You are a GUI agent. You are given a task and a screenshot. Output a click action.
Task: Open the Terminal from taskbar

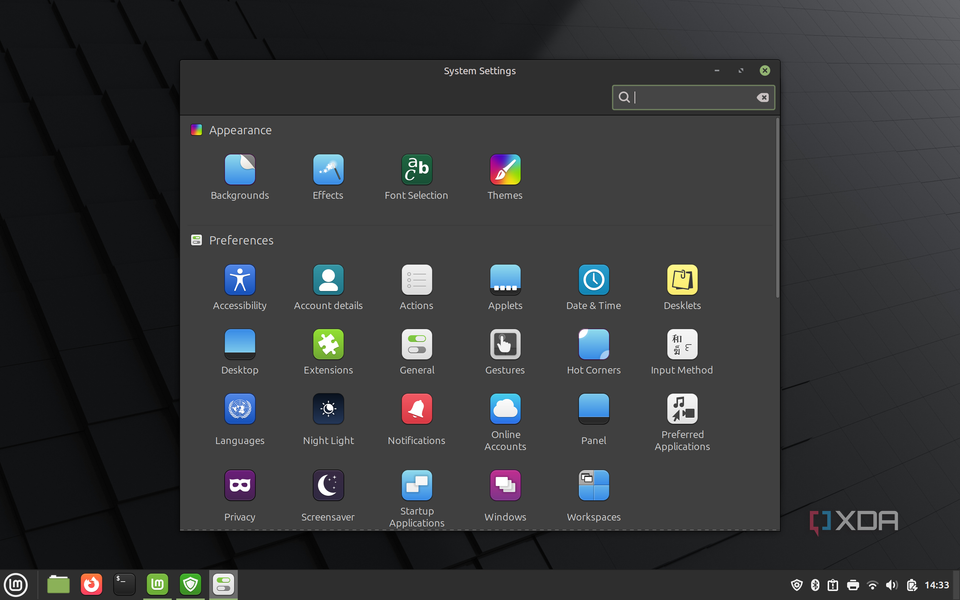click(x=124, y=585)
